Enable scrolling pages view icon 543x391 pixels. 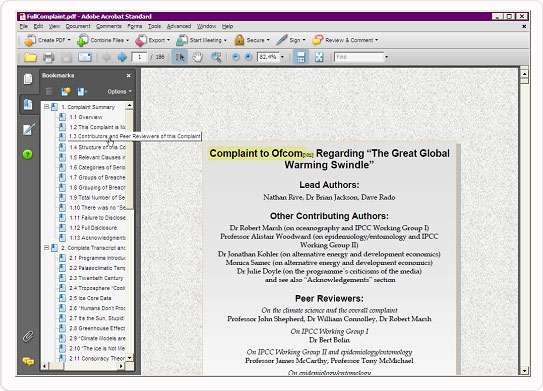click(x=301, y=57)
